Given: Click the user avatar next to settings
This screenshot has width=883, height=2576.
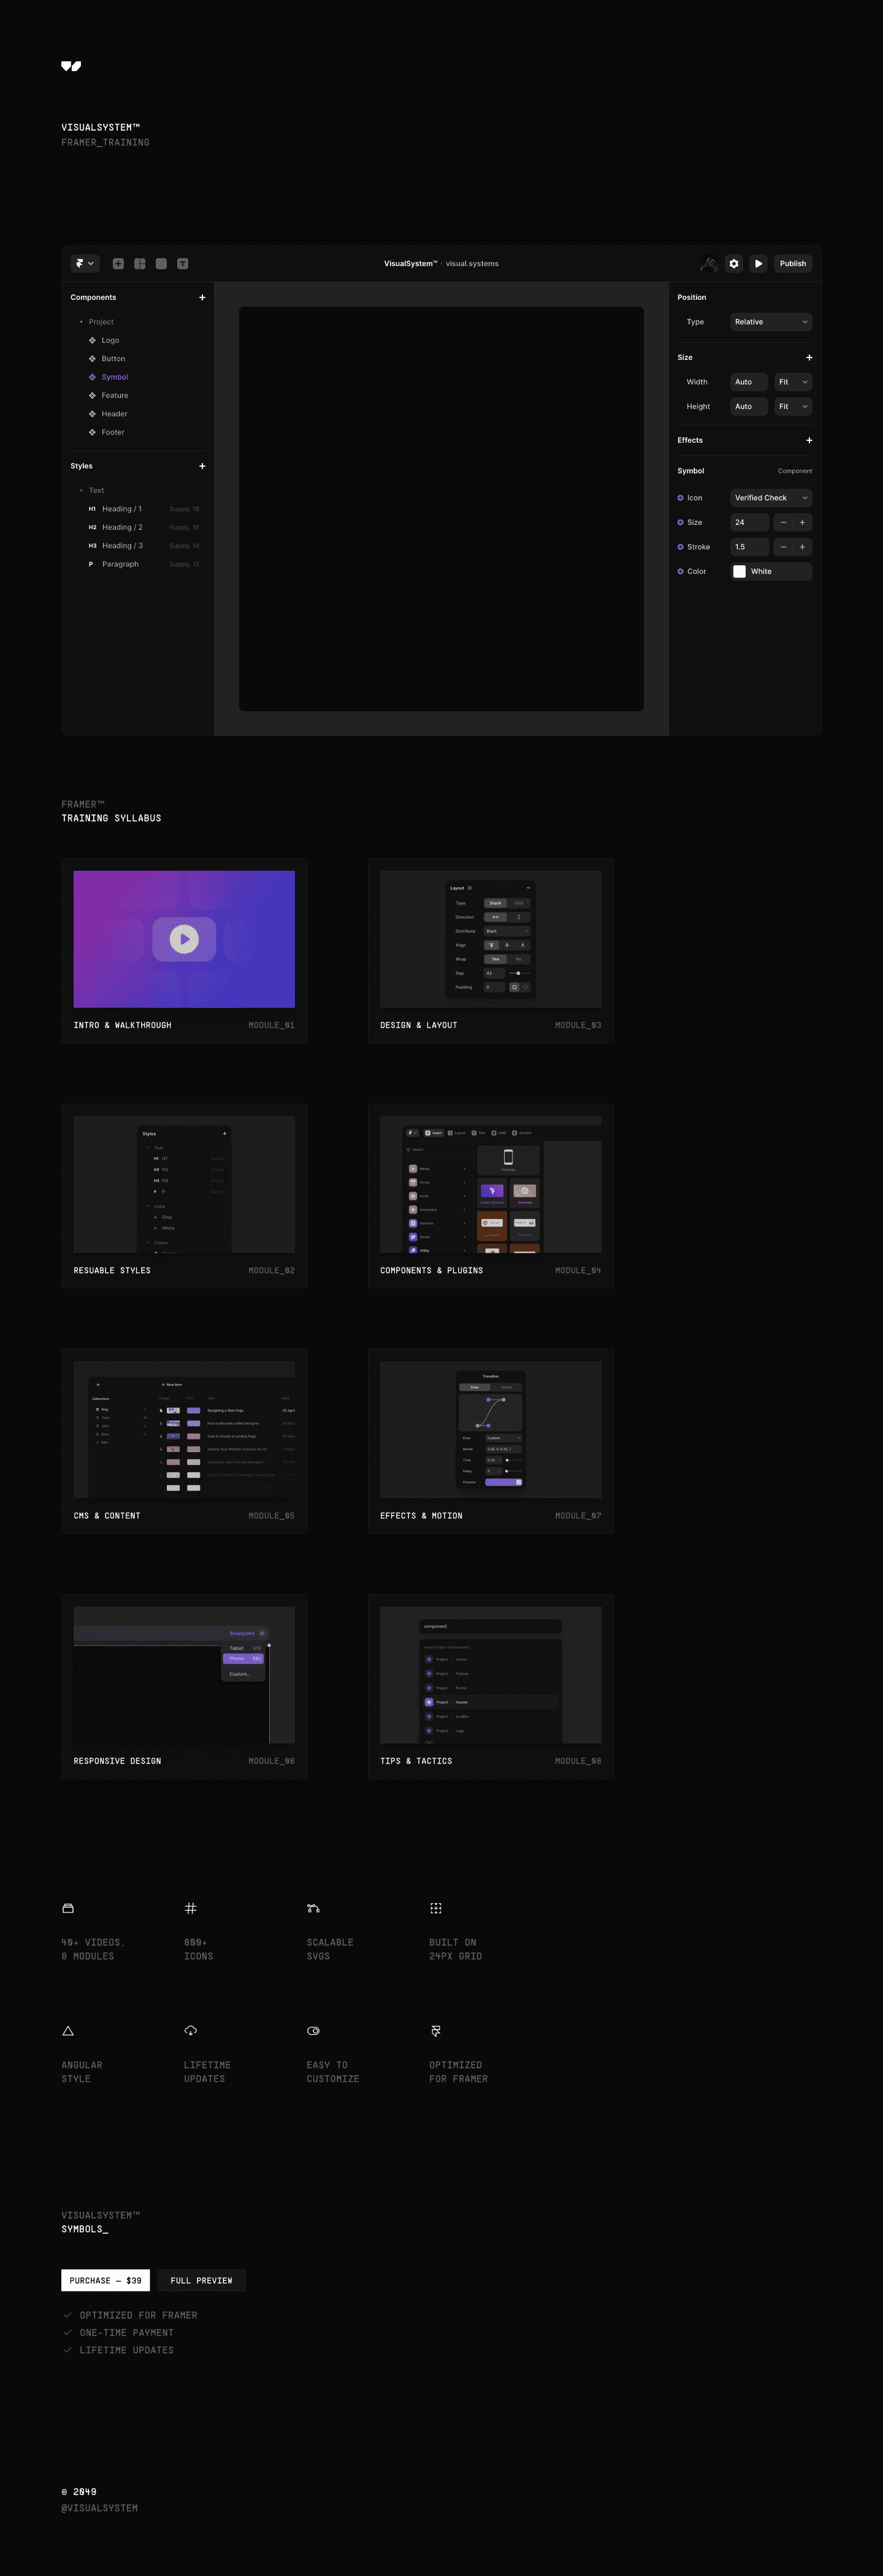Looking at the screenshot, I should [x=709, y=264].
